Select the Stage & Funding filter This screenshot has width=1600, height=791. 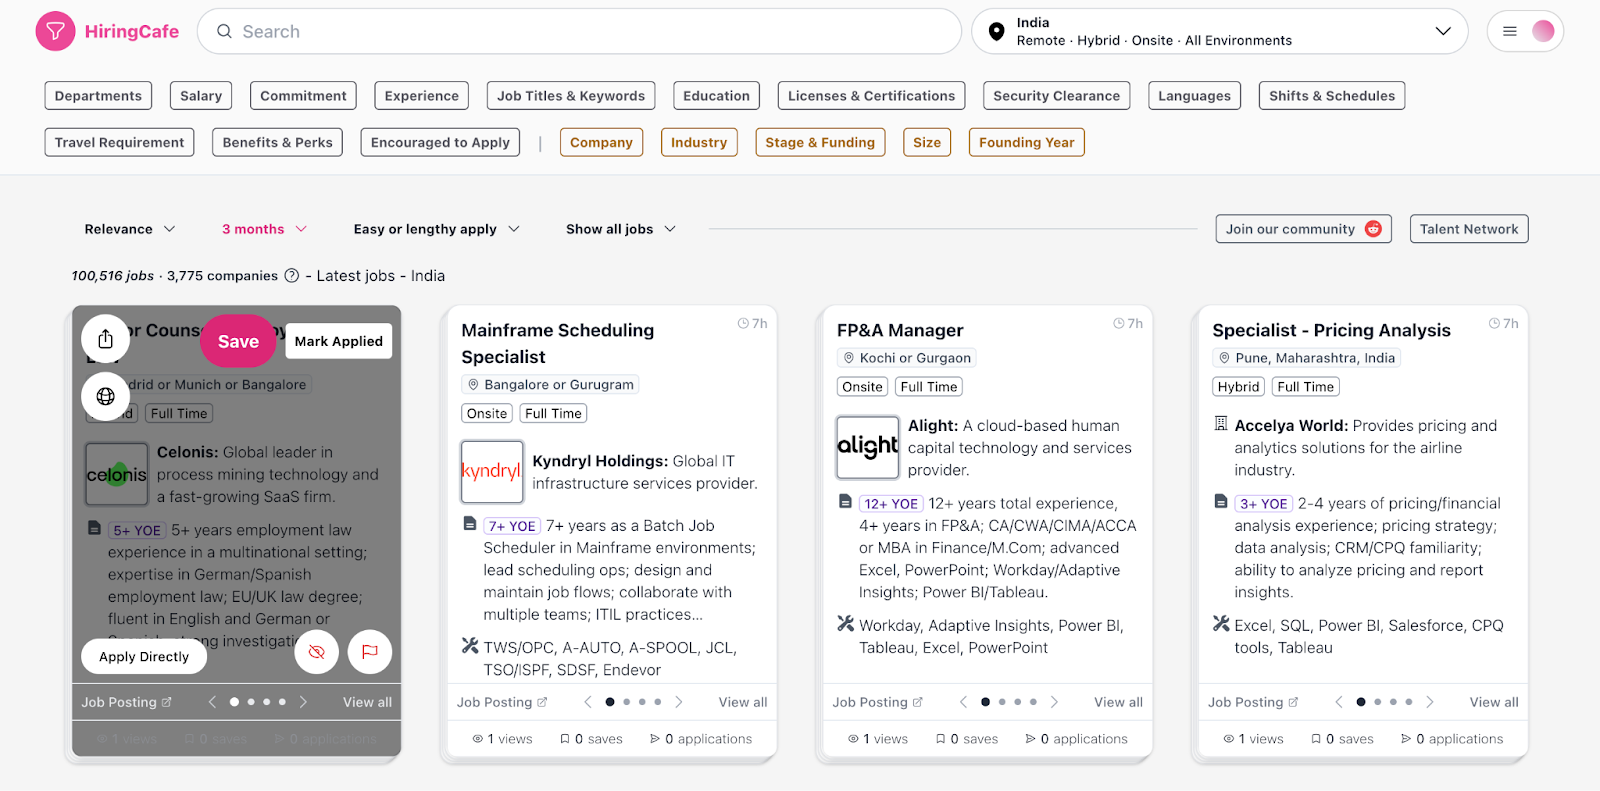pyautogui.click(x=820, y=143)
